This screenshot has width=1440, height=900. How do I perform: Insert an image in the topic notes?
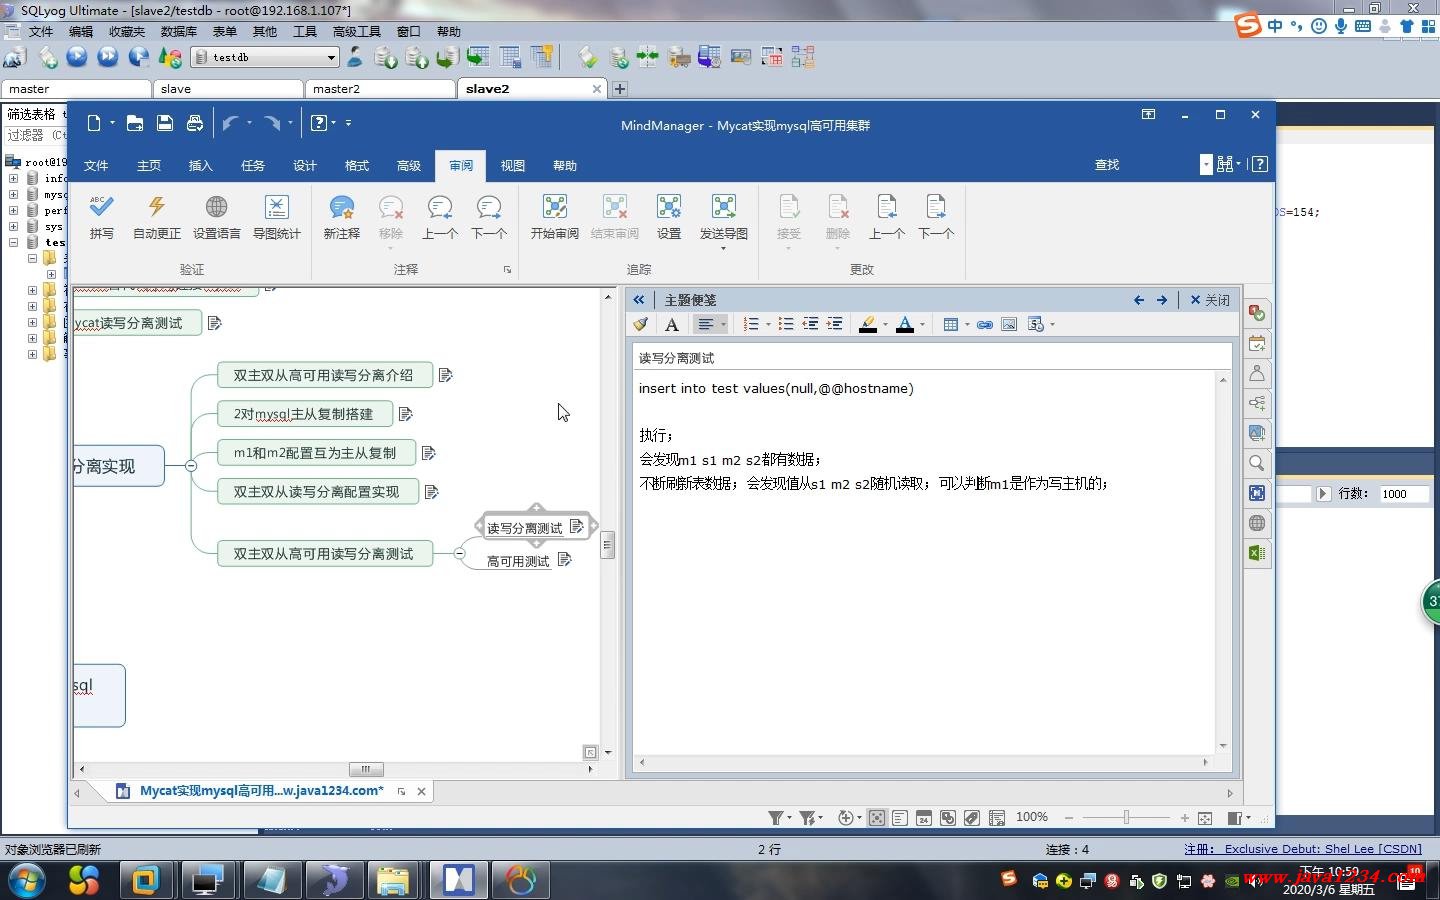pos(1009,324)
